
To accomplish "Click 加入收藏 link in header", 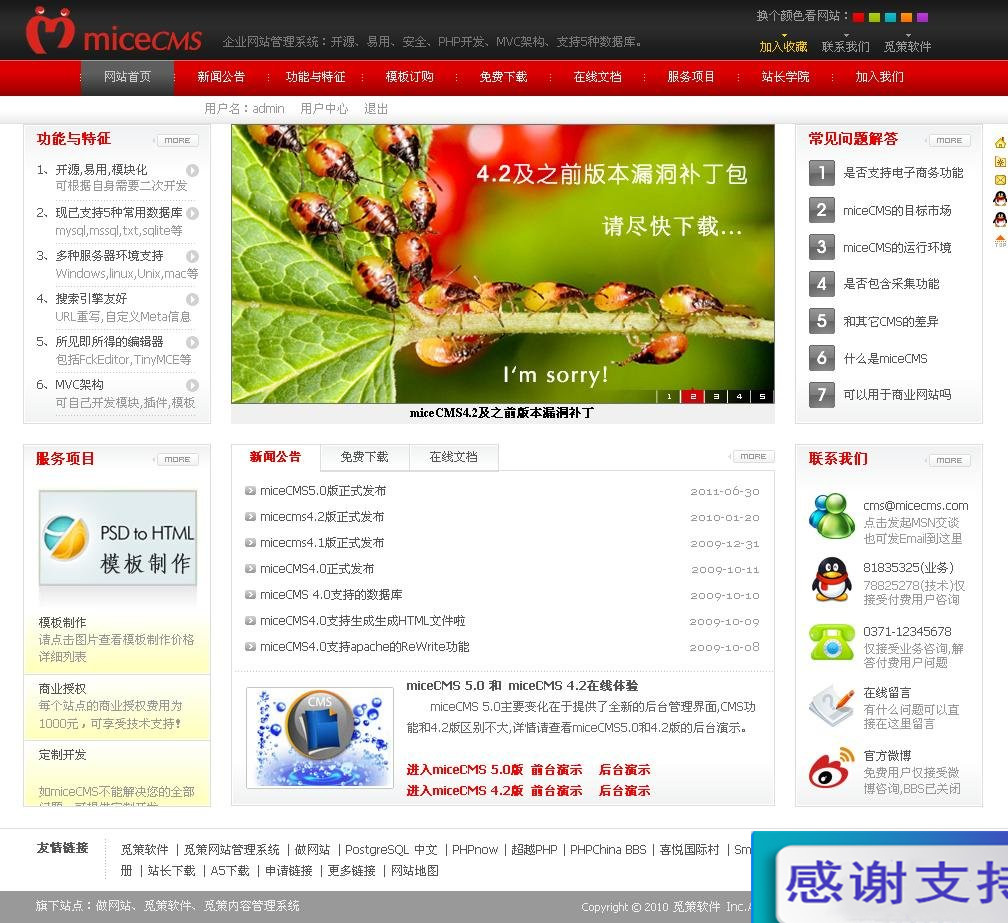I will [x=783, y=46].
